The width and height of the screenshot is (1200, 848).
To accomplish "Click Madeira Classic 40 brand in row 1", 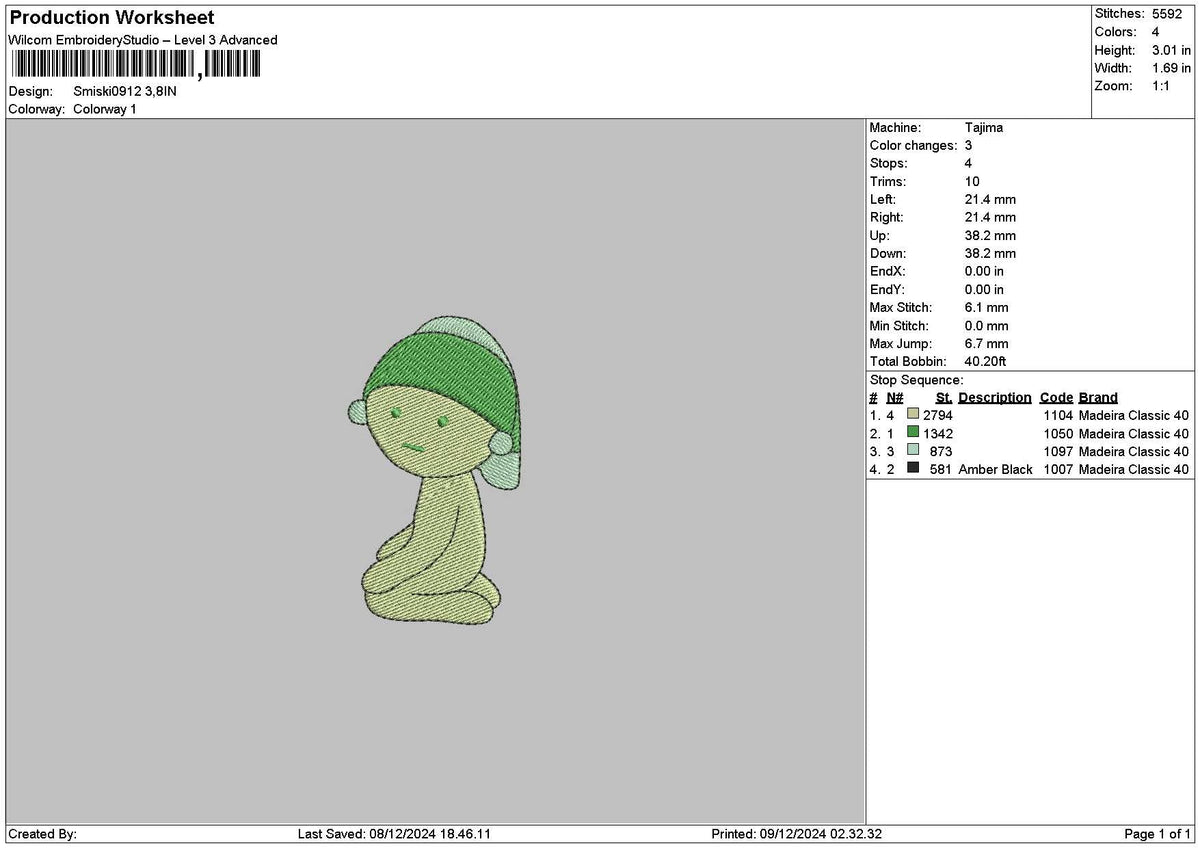I will coord(1134,415).
